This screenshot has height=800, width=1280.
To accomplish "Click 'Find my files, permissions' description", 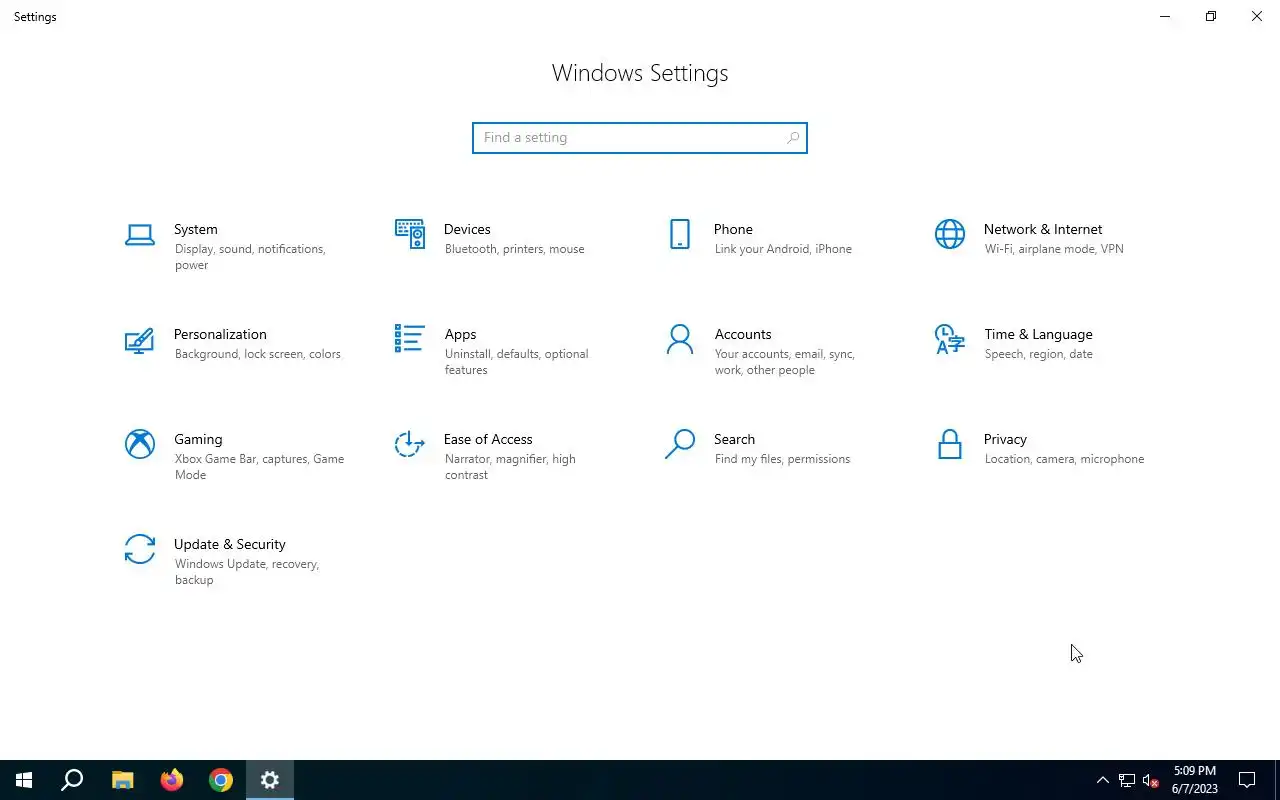I will (782, 459).
